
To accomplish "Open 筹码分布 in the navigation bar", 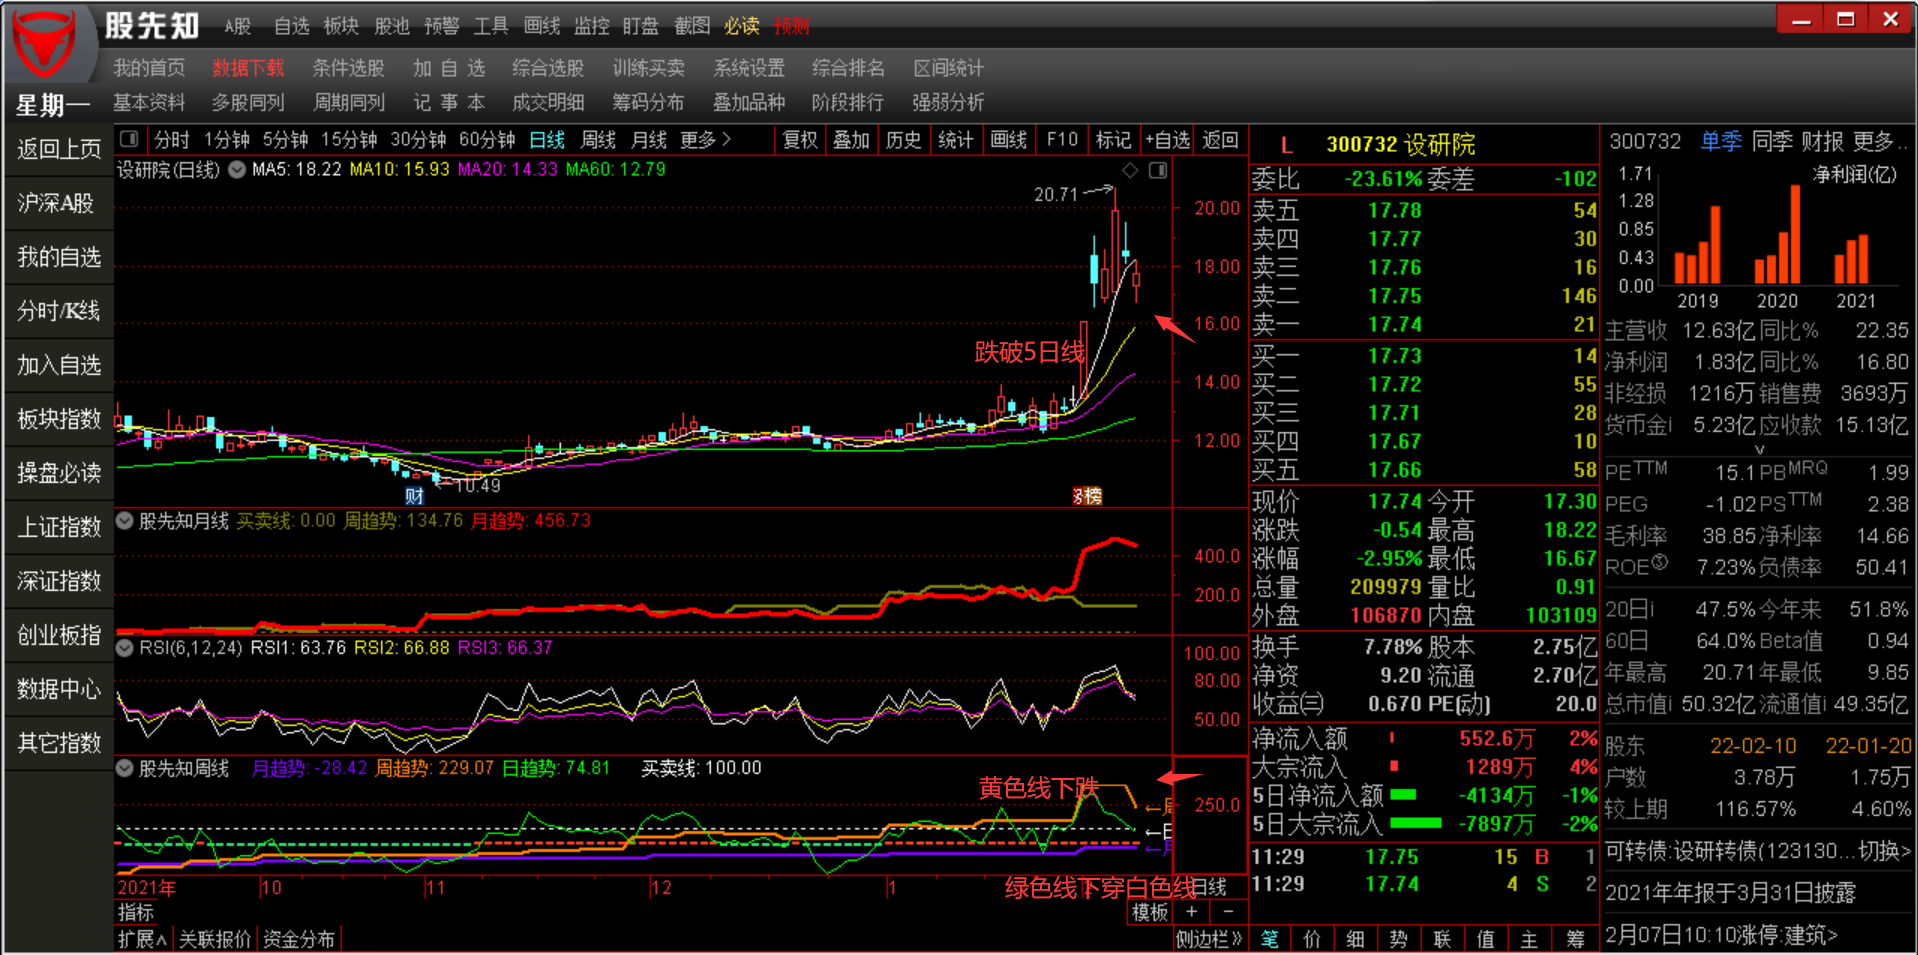I will [x=648, y=102].
